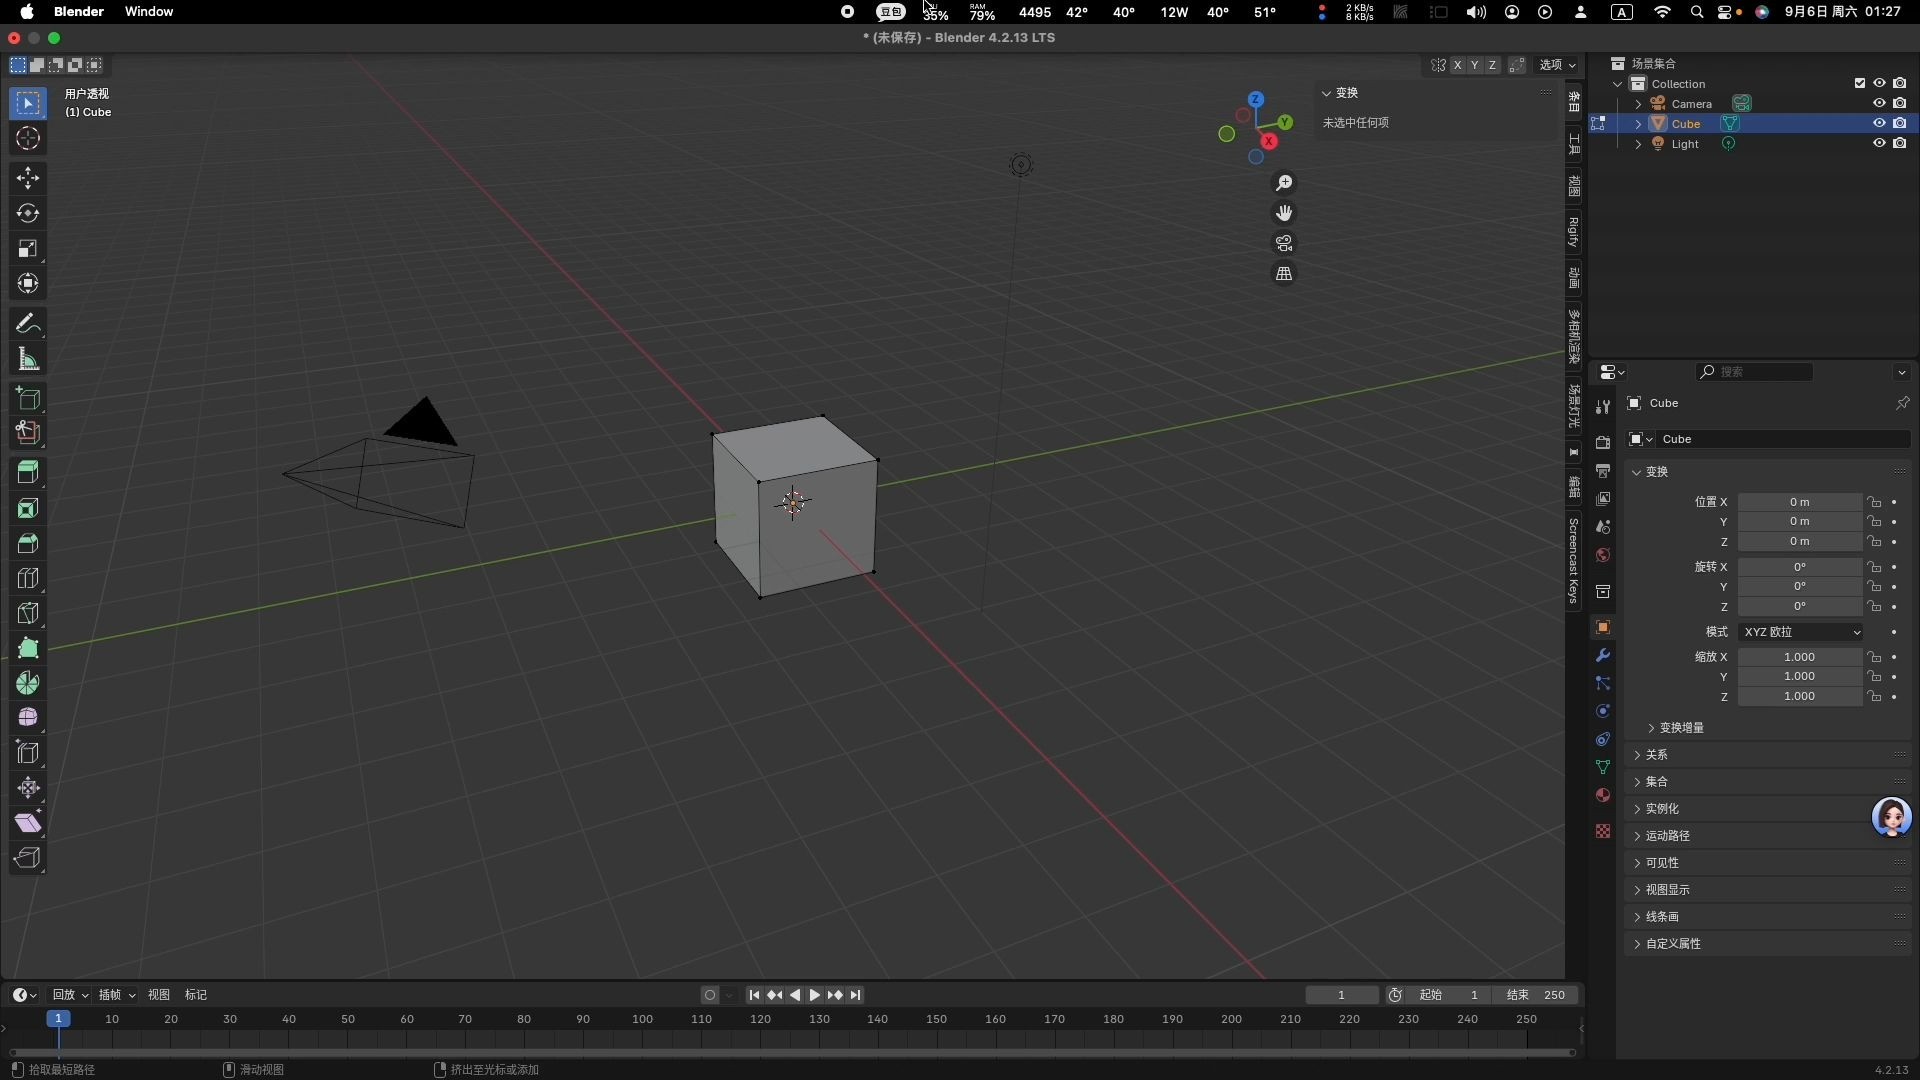The width and height of the screenshot is (1920, 1080).
Task: Expand the Cube object in the outliner
Action: pos(1638,123)
